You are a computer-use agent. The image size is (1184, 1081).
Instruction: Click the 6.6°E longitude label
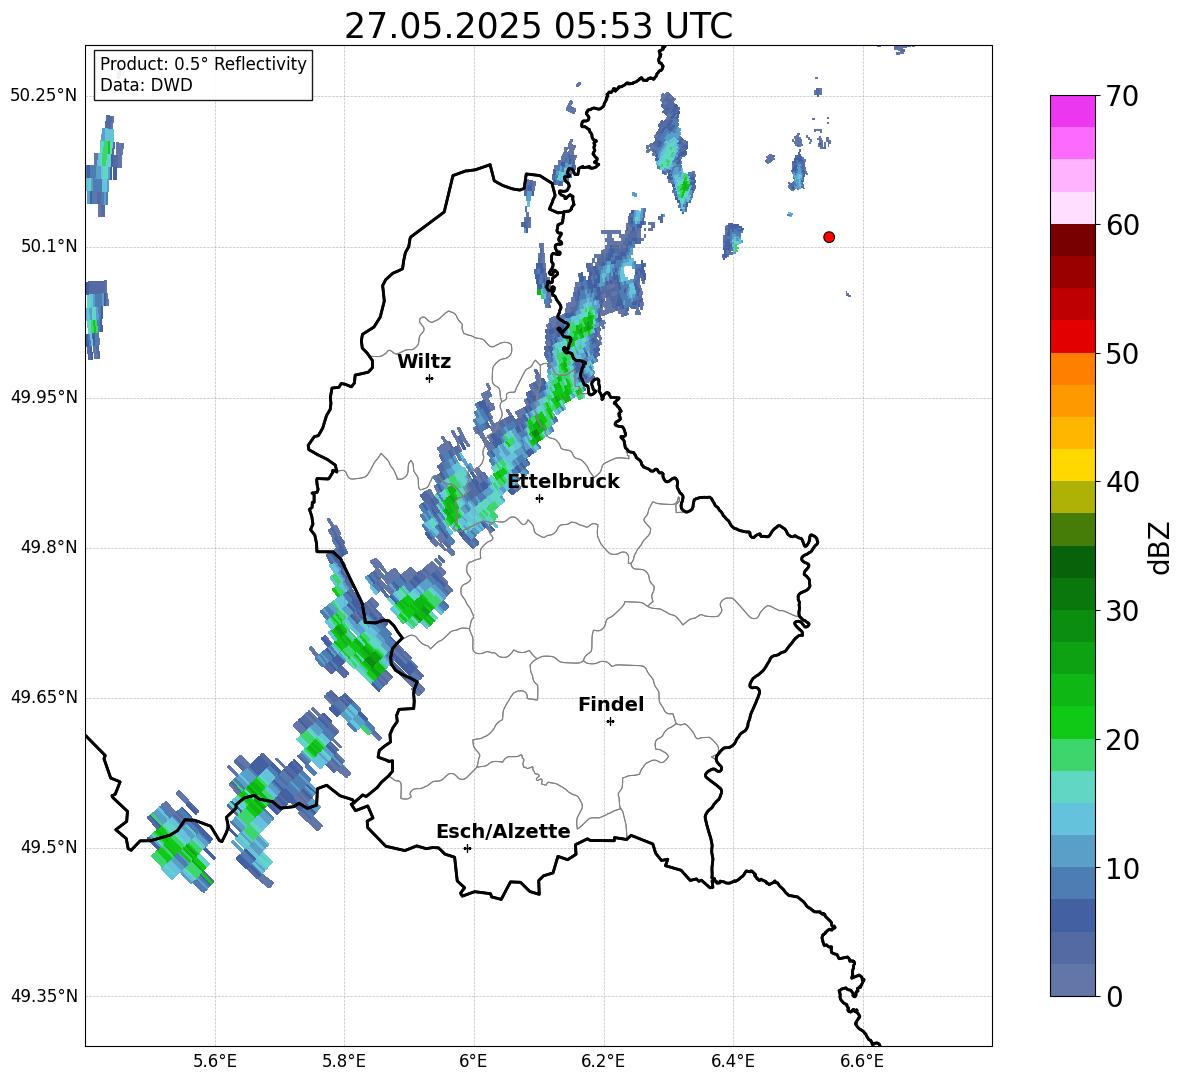click(862, 1061)
